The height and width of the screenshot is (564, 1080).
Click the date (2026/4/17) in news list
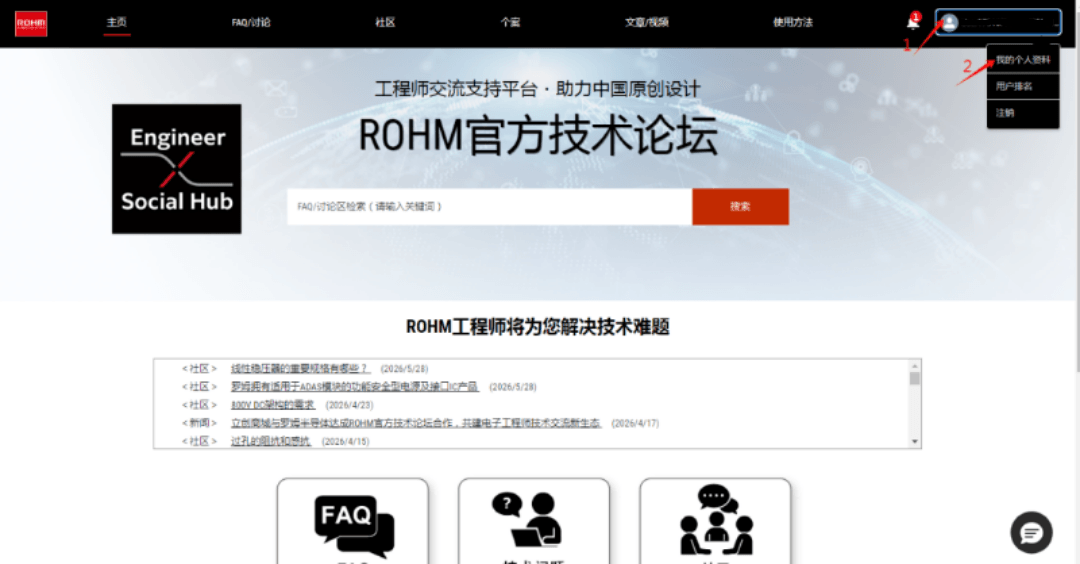pos(635,423)
